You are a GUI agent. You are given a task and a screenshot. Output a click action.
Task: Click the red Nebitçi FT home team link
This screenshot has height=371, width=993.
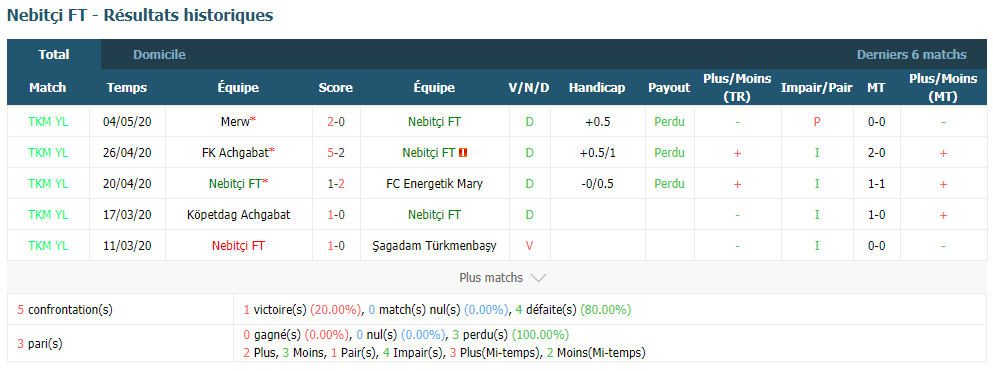click(238, 246)
